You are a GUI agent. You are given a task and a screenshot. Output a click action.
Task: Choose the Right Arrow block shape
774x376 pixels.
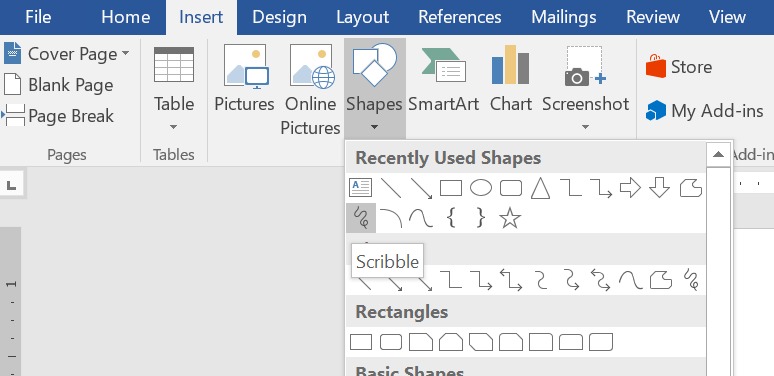(x=630, y=188)
